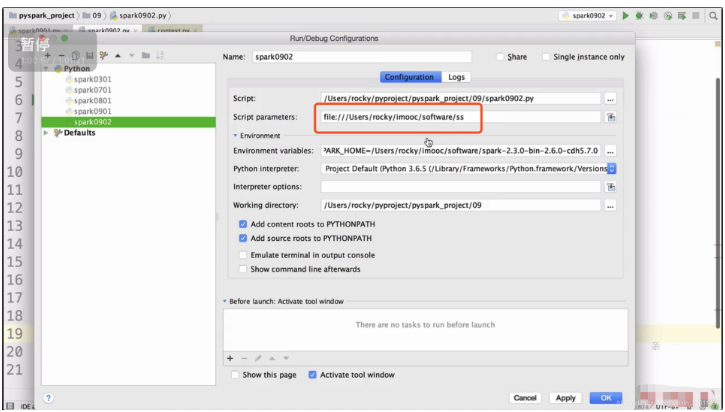Click the Working directory input field
Screen dimensions: 725x412
point(460,205)
